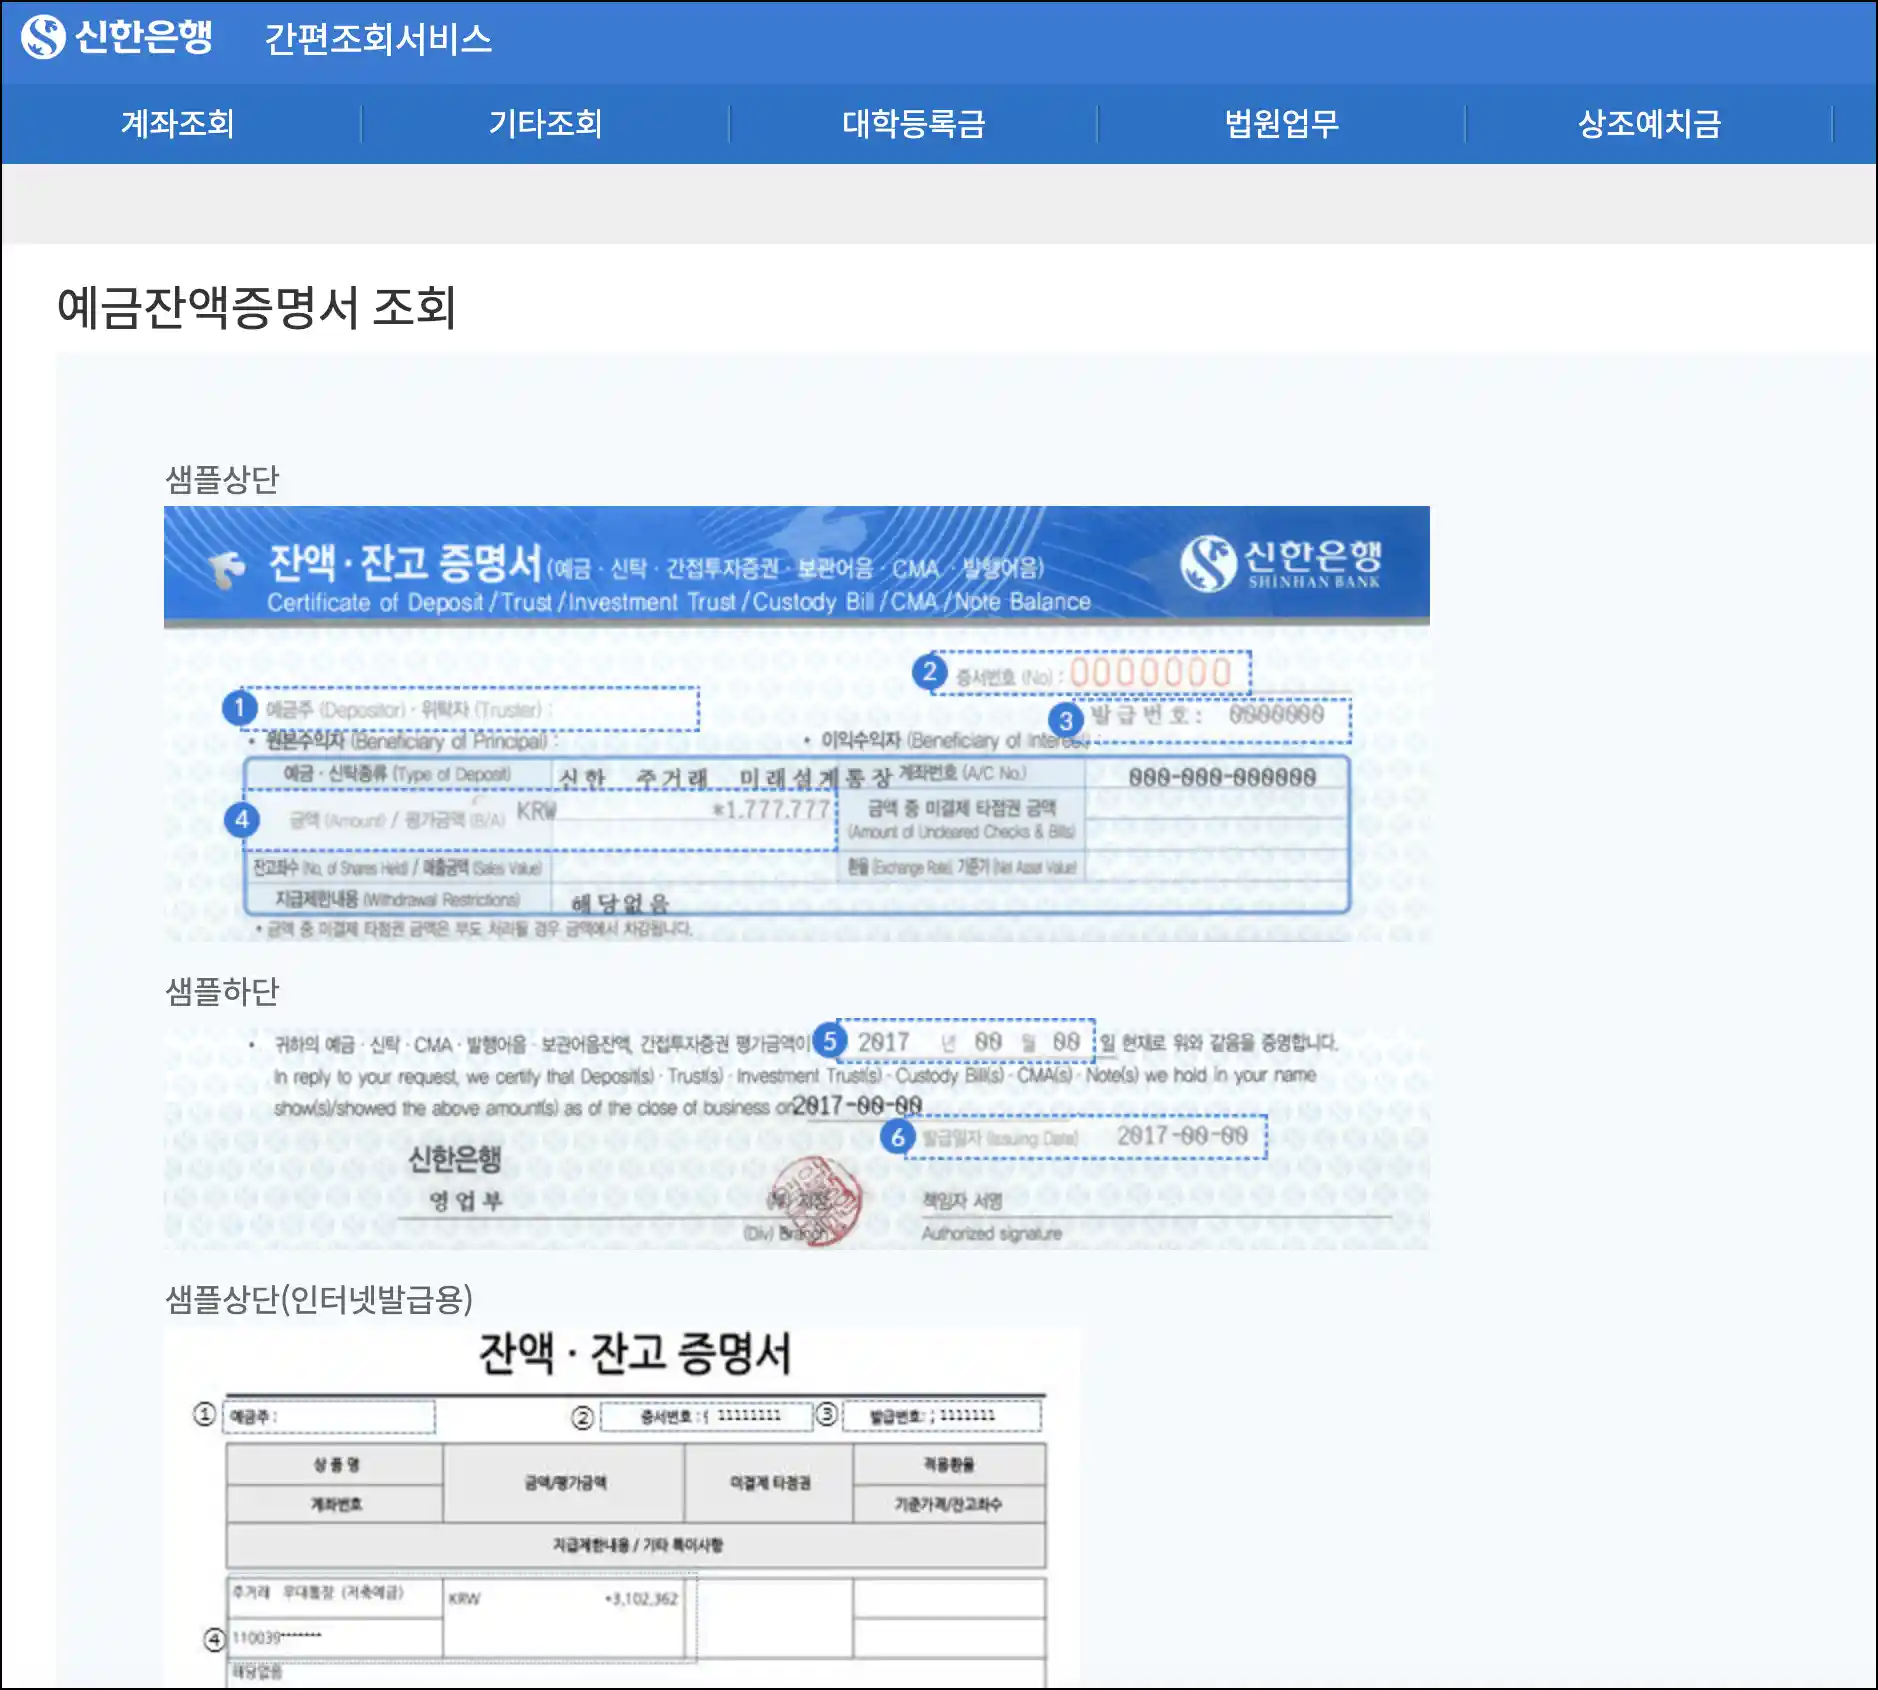Go to the 법원업무 menu
1878x1690 pixels.
pos(1282,123)
